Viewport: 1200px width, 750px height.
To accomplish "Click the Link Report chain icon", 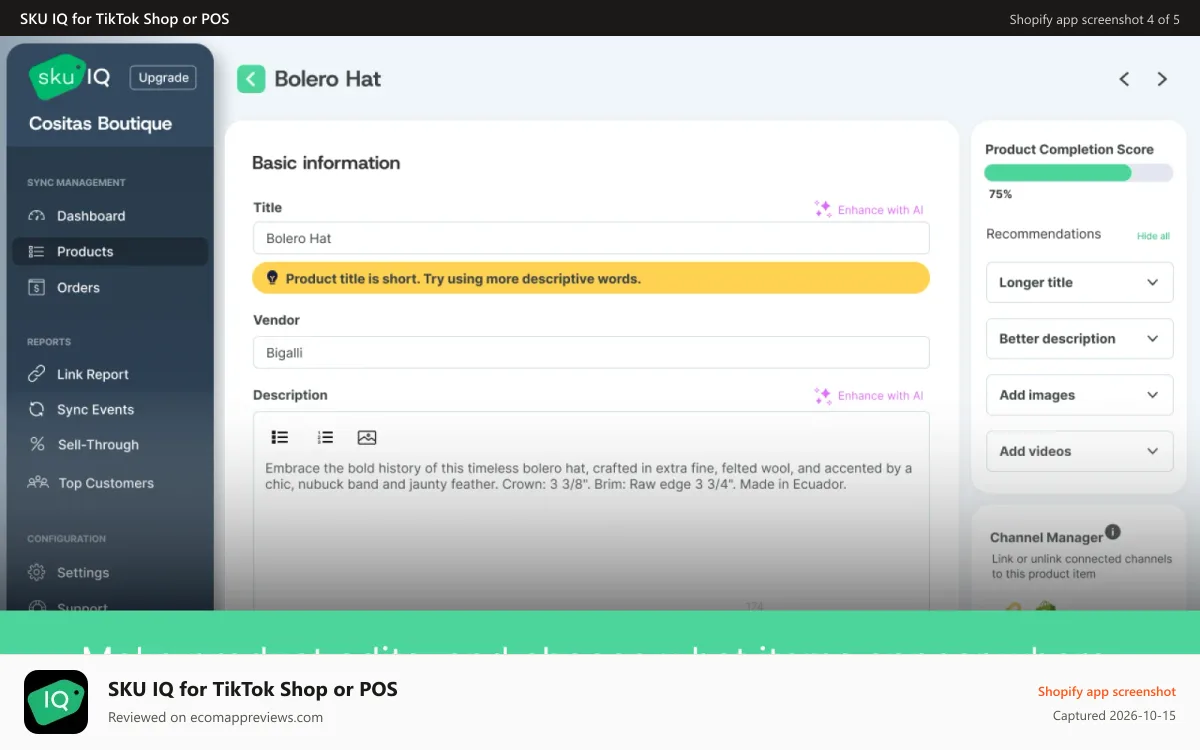I will [37, 374].
